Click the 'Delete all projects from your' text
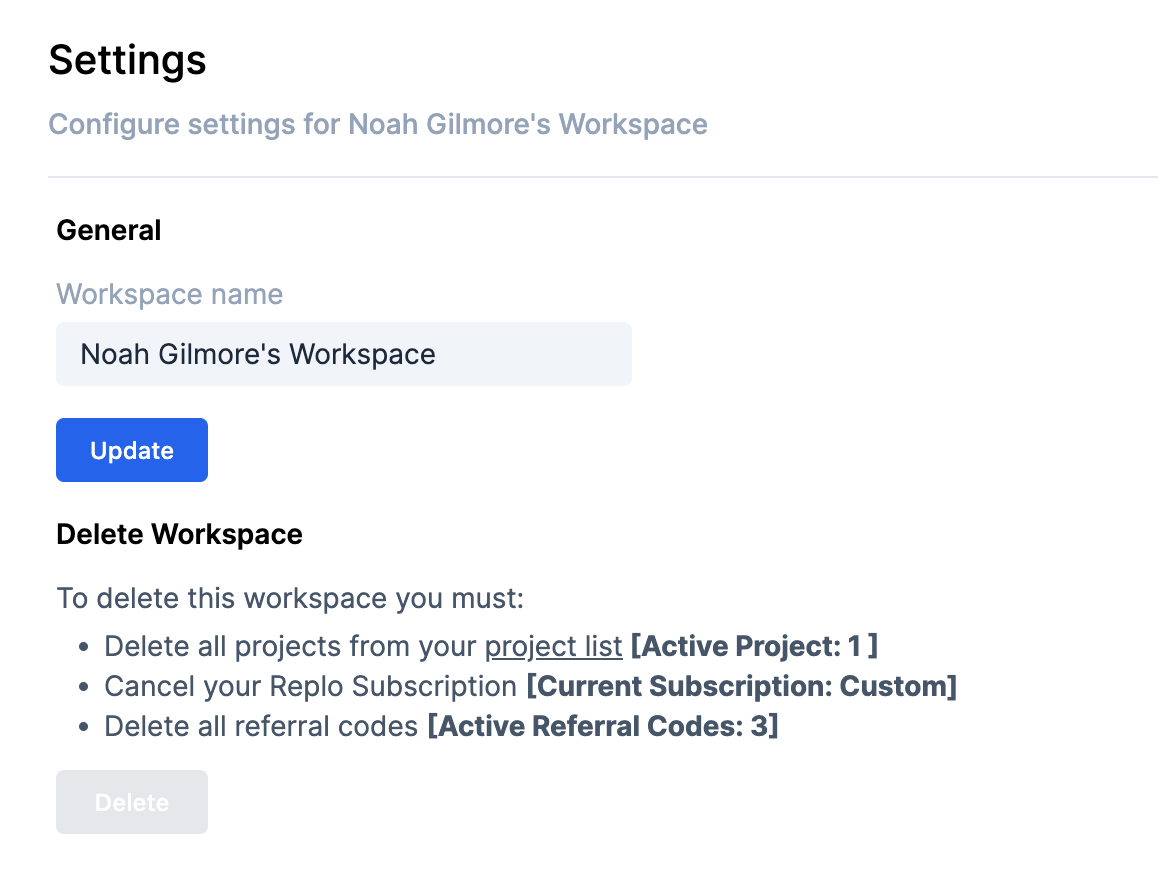The height and width of the screenshot is (882, 1158). point(290,646)
